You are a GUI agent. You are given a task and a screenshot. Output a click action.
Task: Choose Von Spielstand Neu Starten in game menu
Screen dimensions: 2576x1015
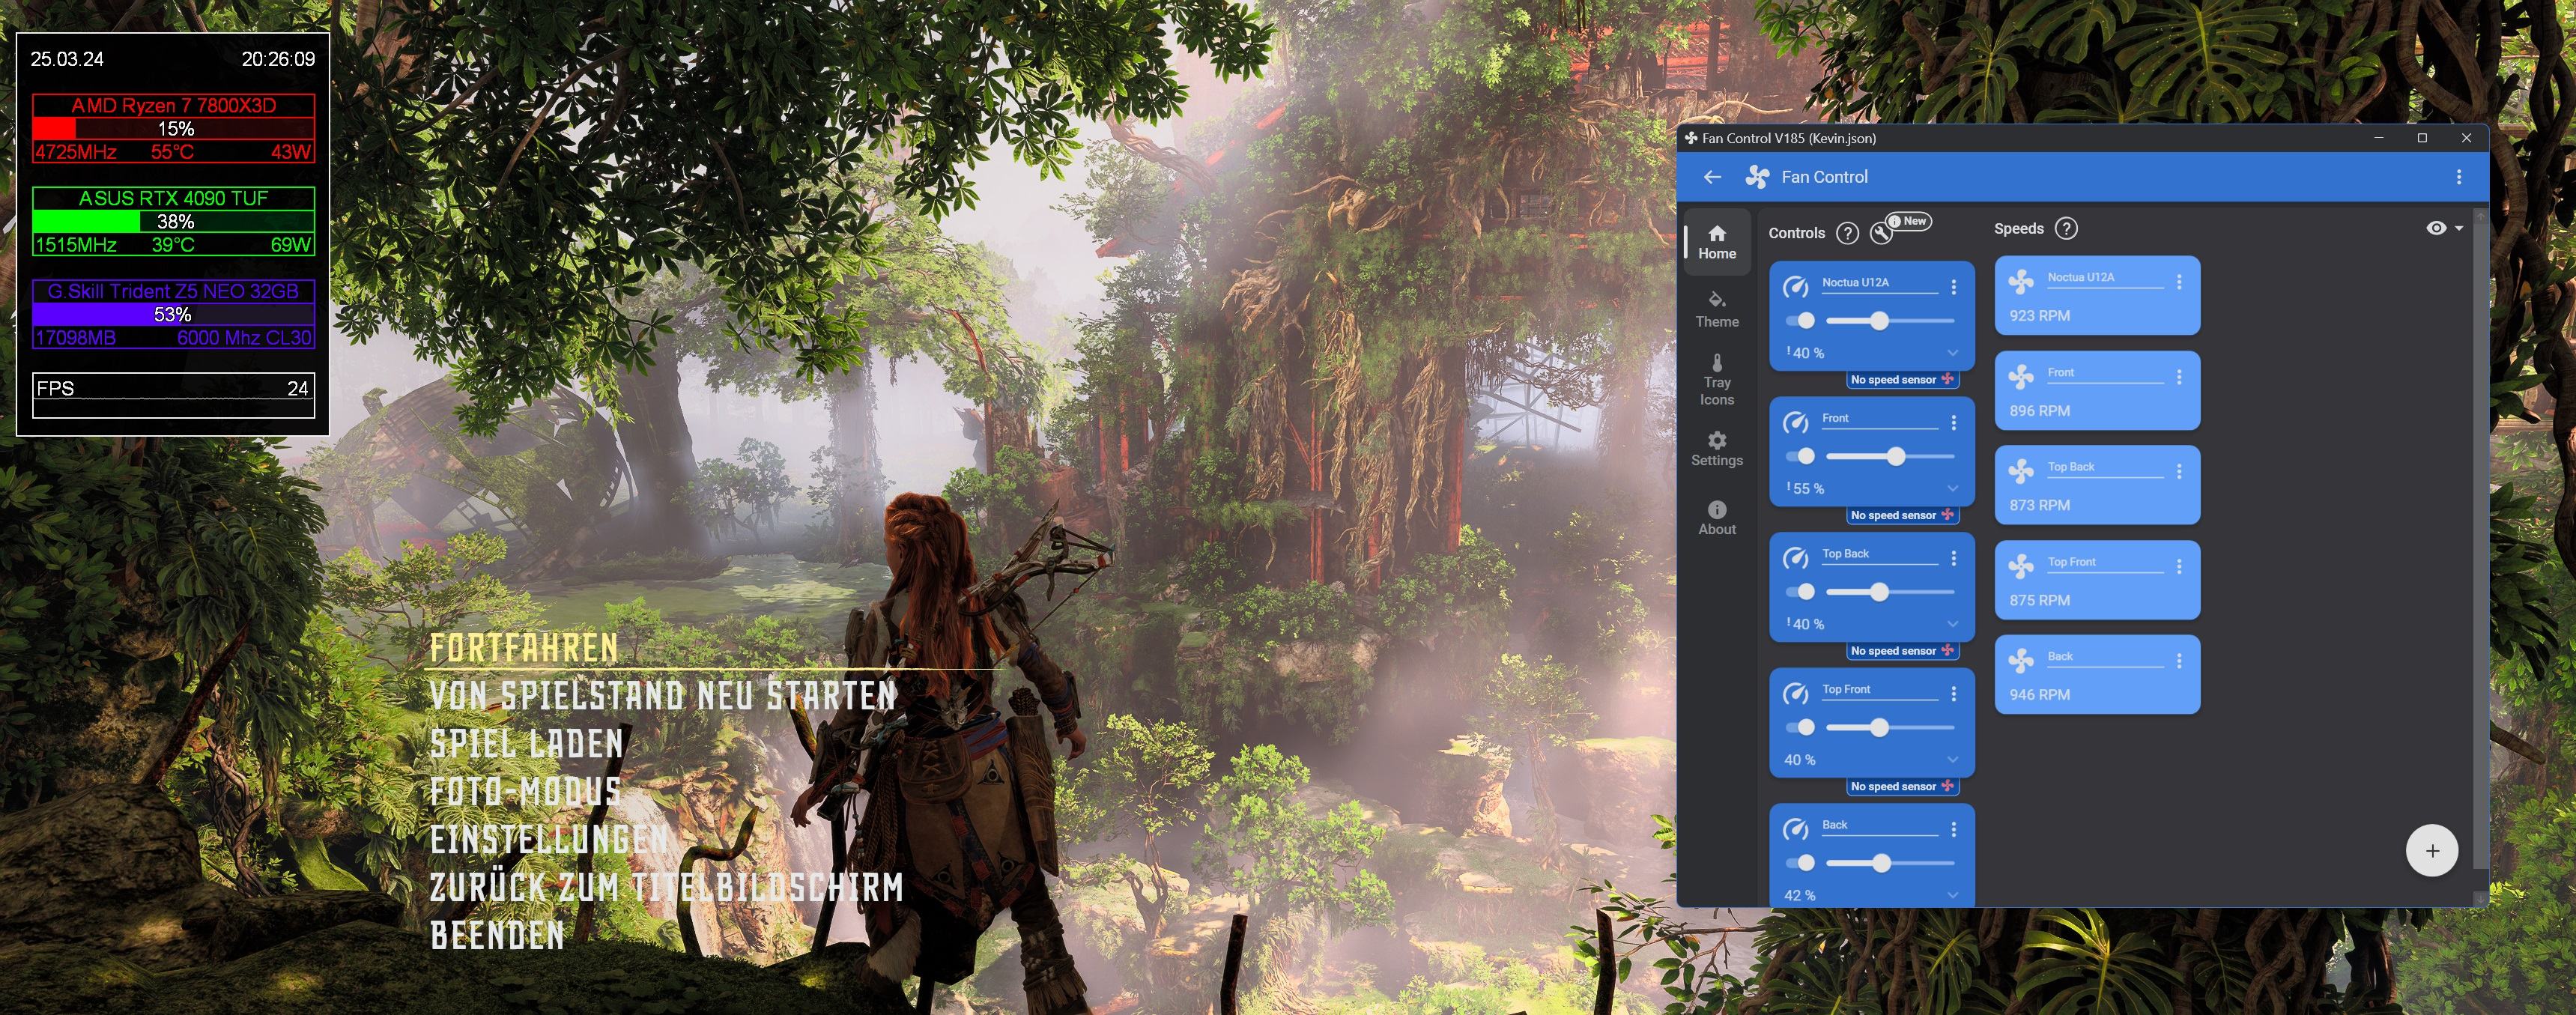(x=663, y=696)
